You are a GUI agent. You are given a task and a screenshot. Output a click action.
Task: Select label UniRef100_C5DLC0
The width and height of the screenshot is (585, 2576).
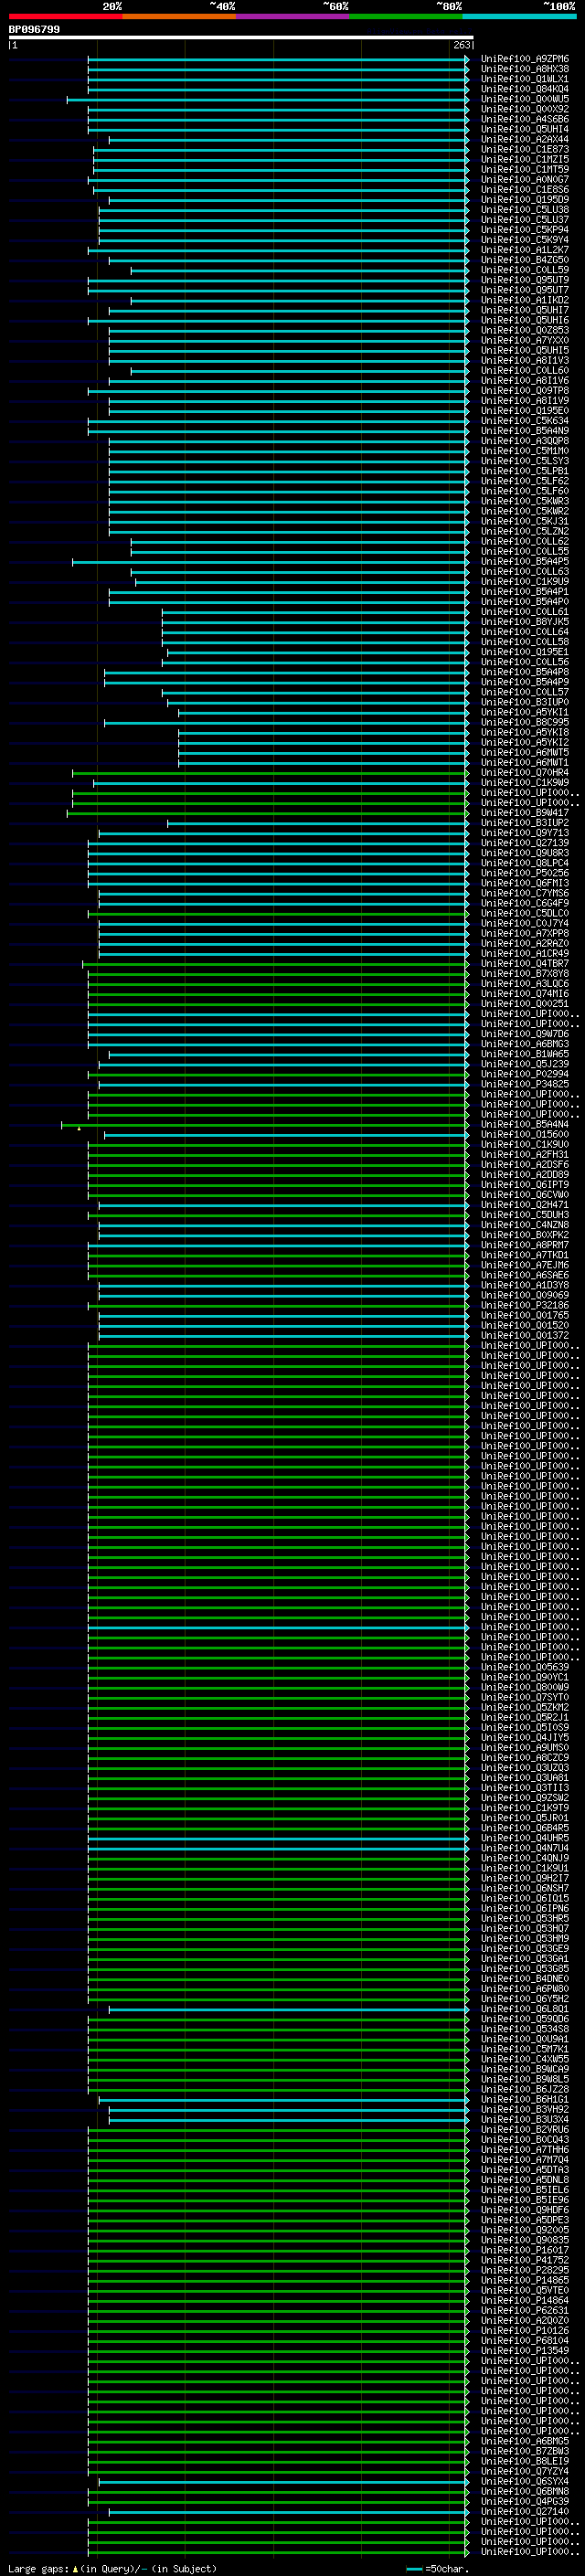524,913
